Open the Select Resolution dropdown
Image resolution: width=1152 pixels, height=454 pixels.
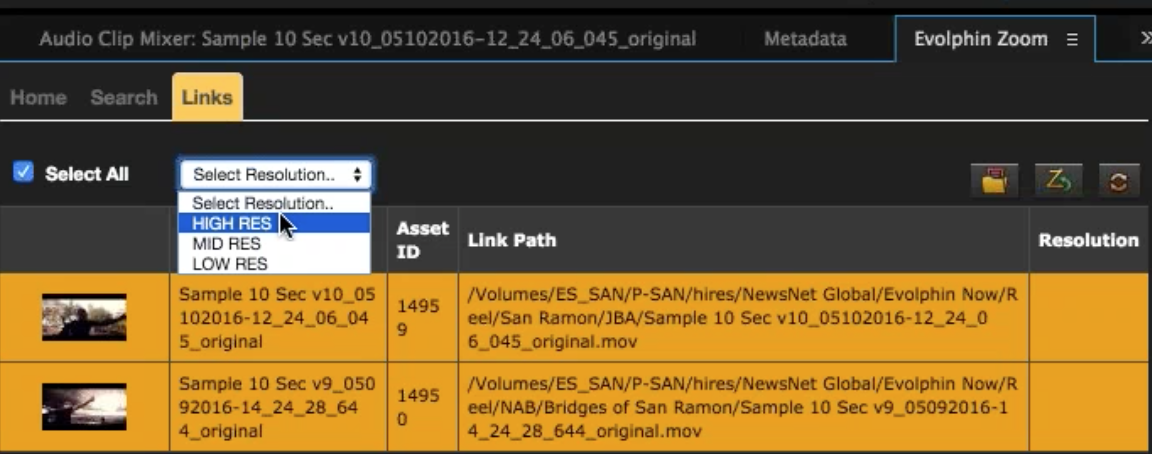pos(276,174)
